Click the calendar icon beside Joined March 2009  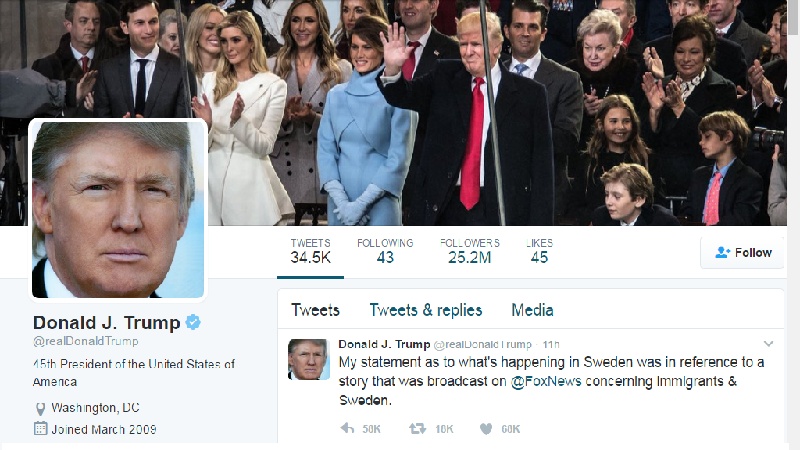coord(40,428)
